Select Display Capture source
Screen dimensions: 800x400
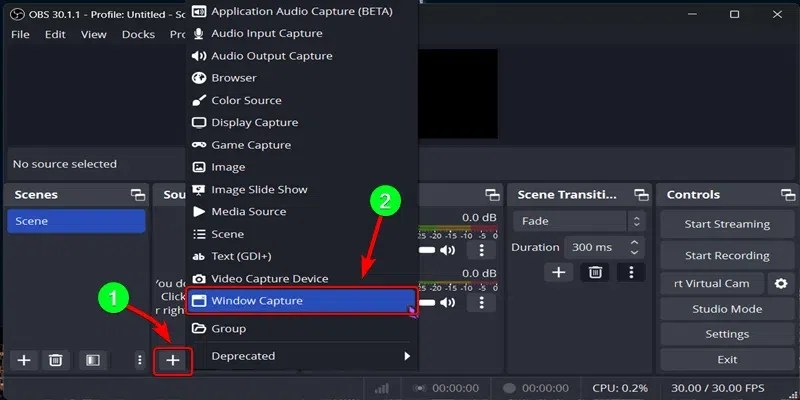click(x=302, y=122)
